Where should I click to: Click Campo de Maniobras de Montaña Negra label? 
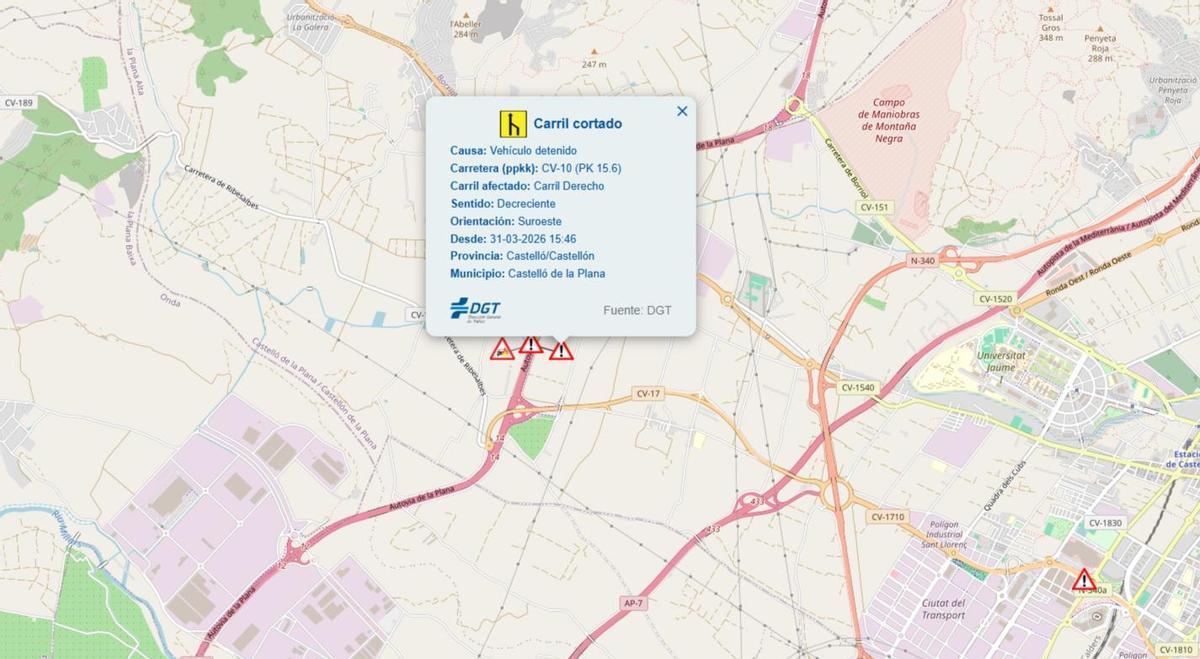pyautogui.click(x=888, y=120)
